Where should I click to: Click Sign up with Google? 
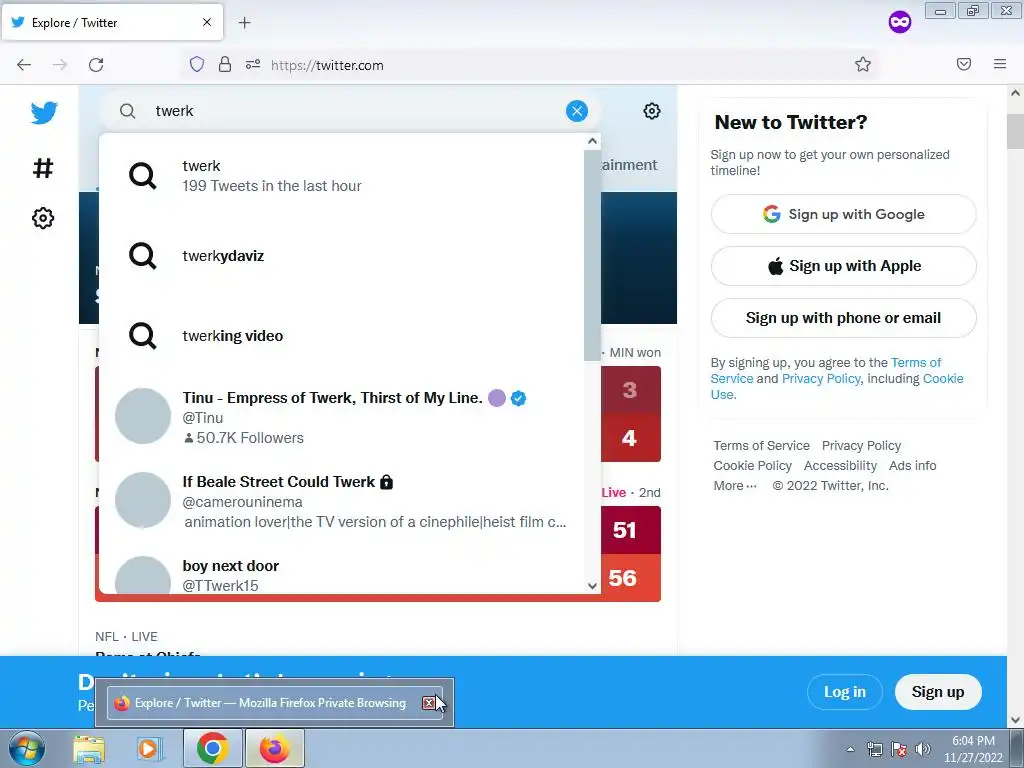point(843,214)
